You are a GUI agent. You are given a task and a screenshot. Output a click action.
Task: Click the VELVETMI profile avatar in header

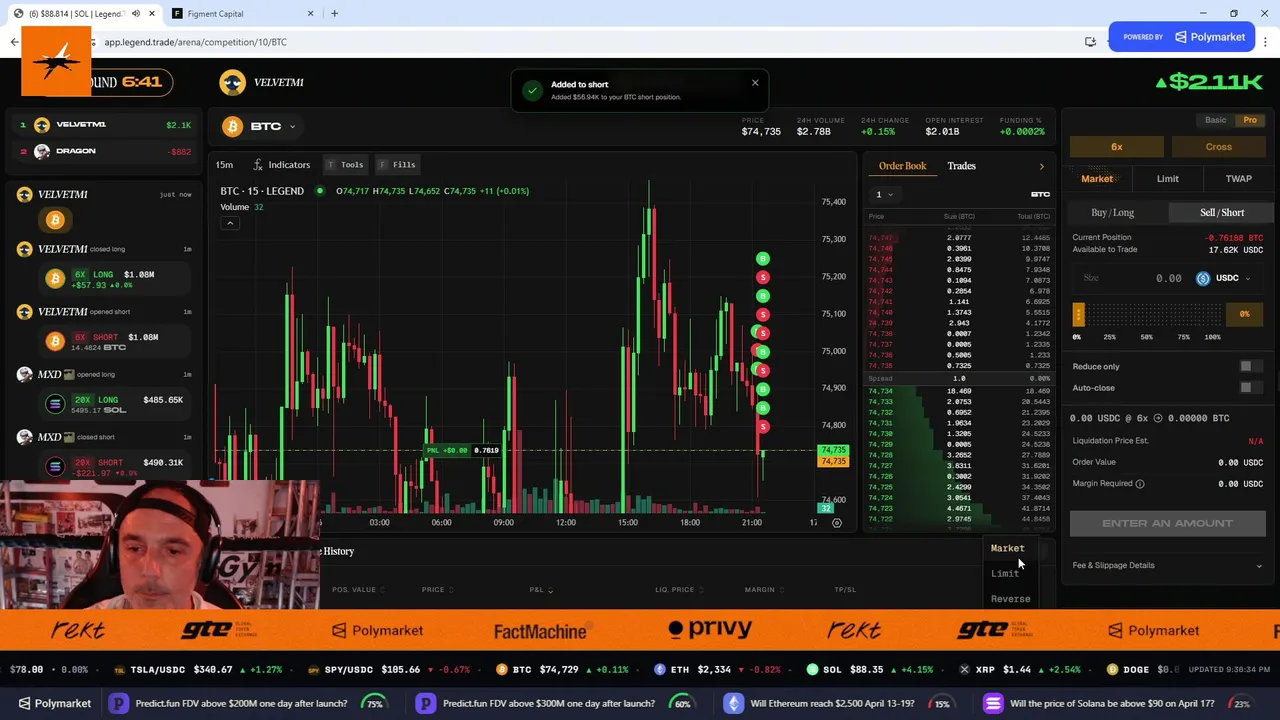(232, 82)
